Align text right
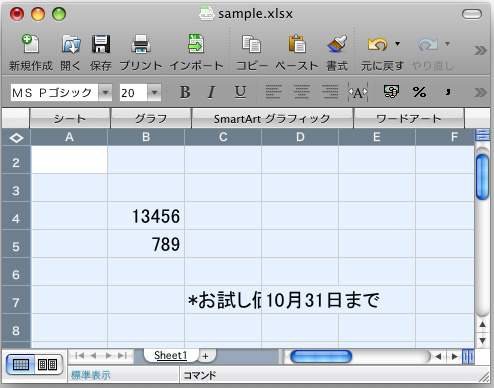The width and height of the screenshot is (494, 388). coord(330,92)
